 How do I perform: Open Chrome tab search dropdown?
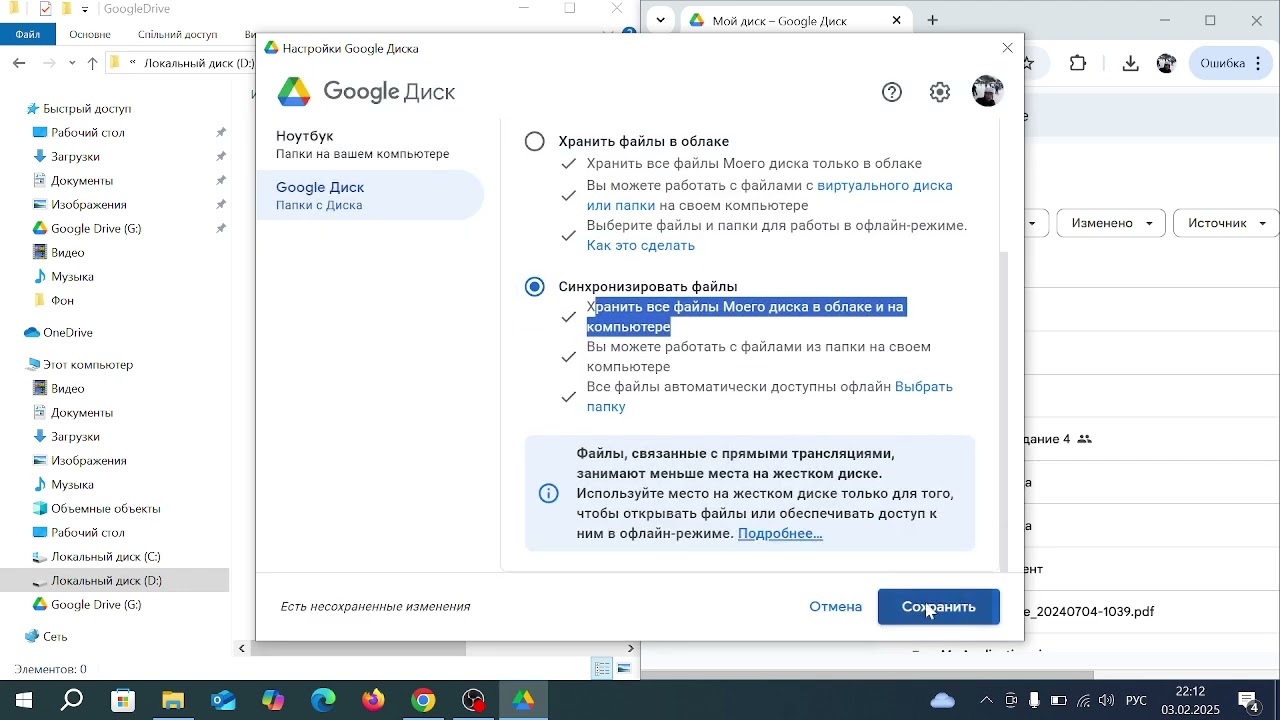661,20
